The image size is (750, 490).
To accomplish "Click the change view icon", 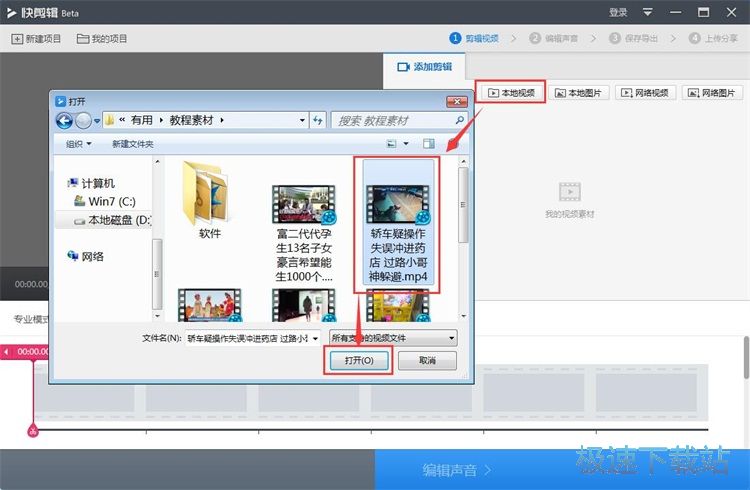I will (392, 144).
